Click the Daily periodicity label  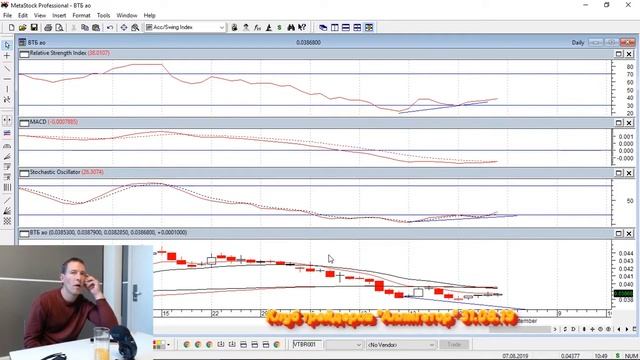(x=578, y=42)
